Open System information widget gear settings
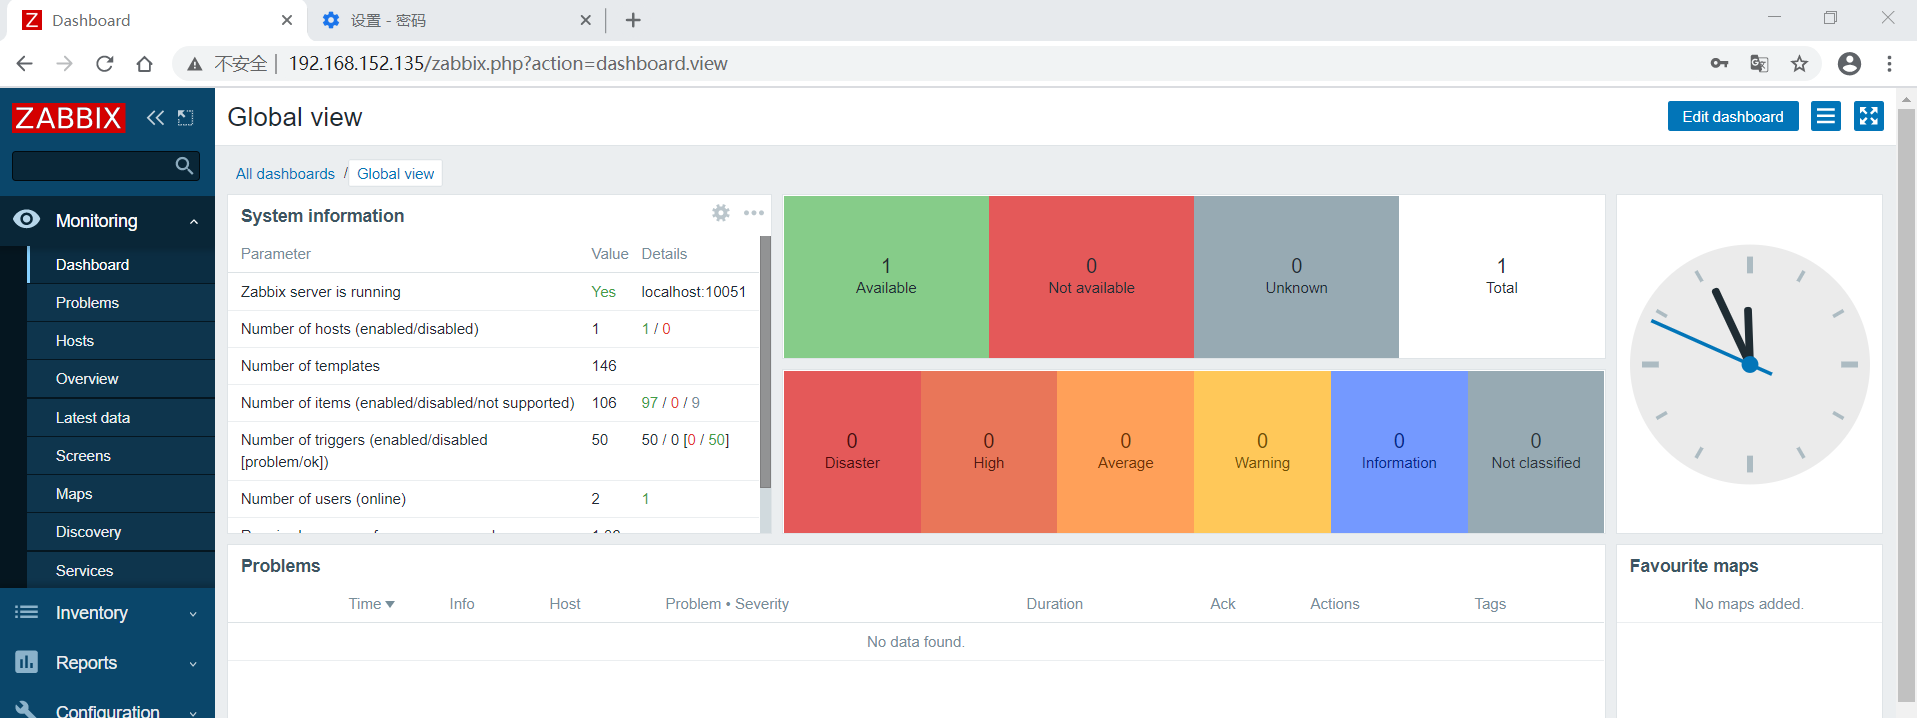 tap(721, 213)
